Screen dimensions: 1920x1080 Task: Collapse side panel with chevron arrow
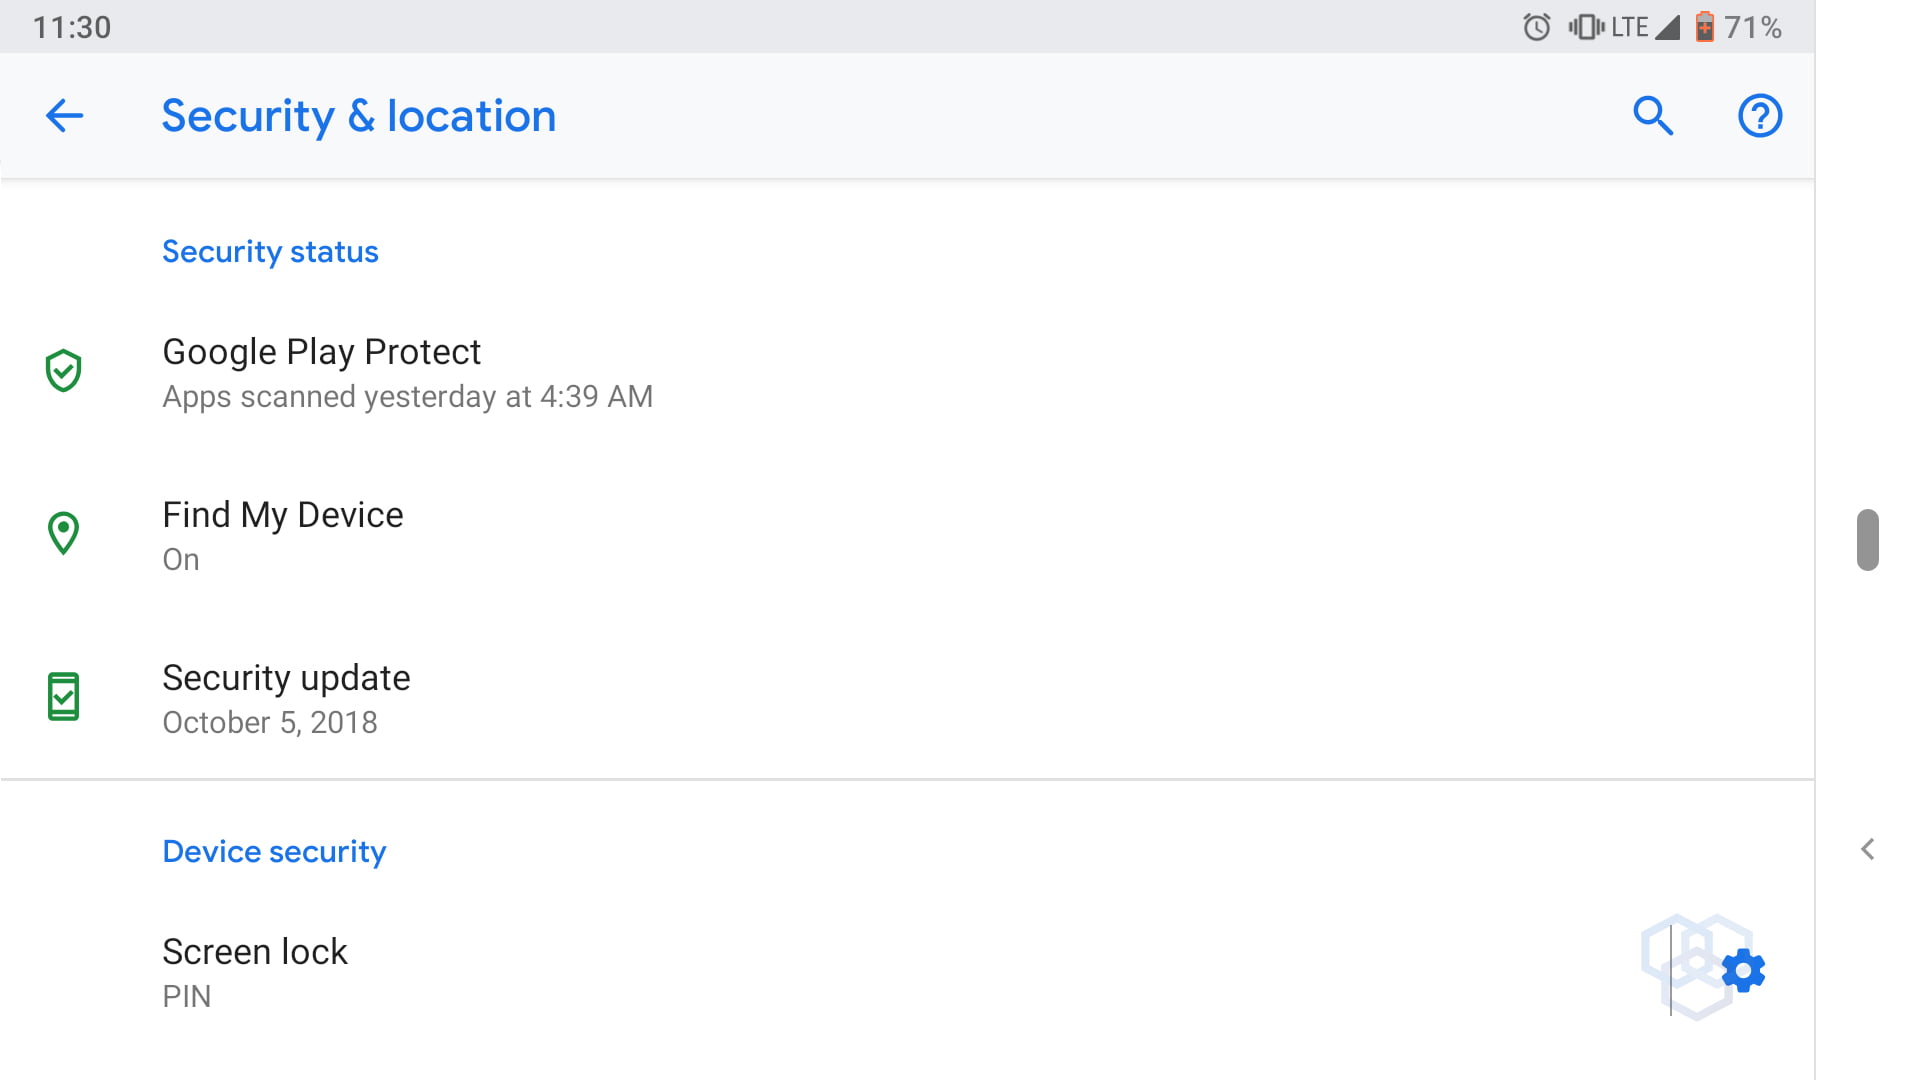[1867, 849]
